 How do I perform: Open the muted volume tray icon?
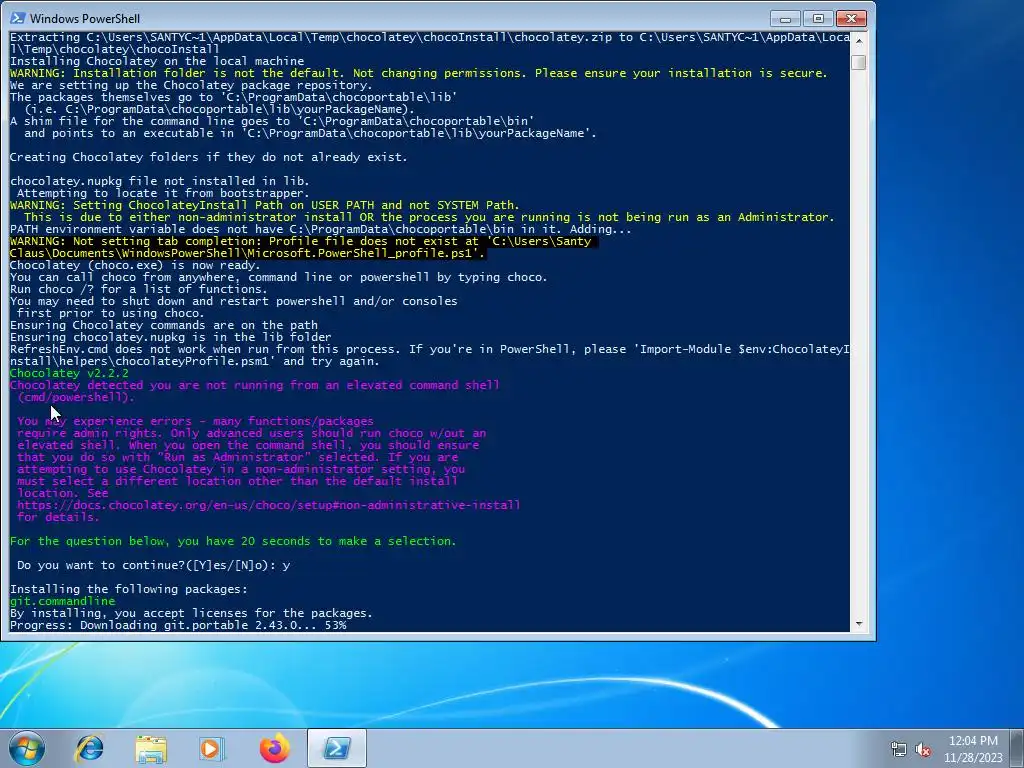[x=923, y=749]
